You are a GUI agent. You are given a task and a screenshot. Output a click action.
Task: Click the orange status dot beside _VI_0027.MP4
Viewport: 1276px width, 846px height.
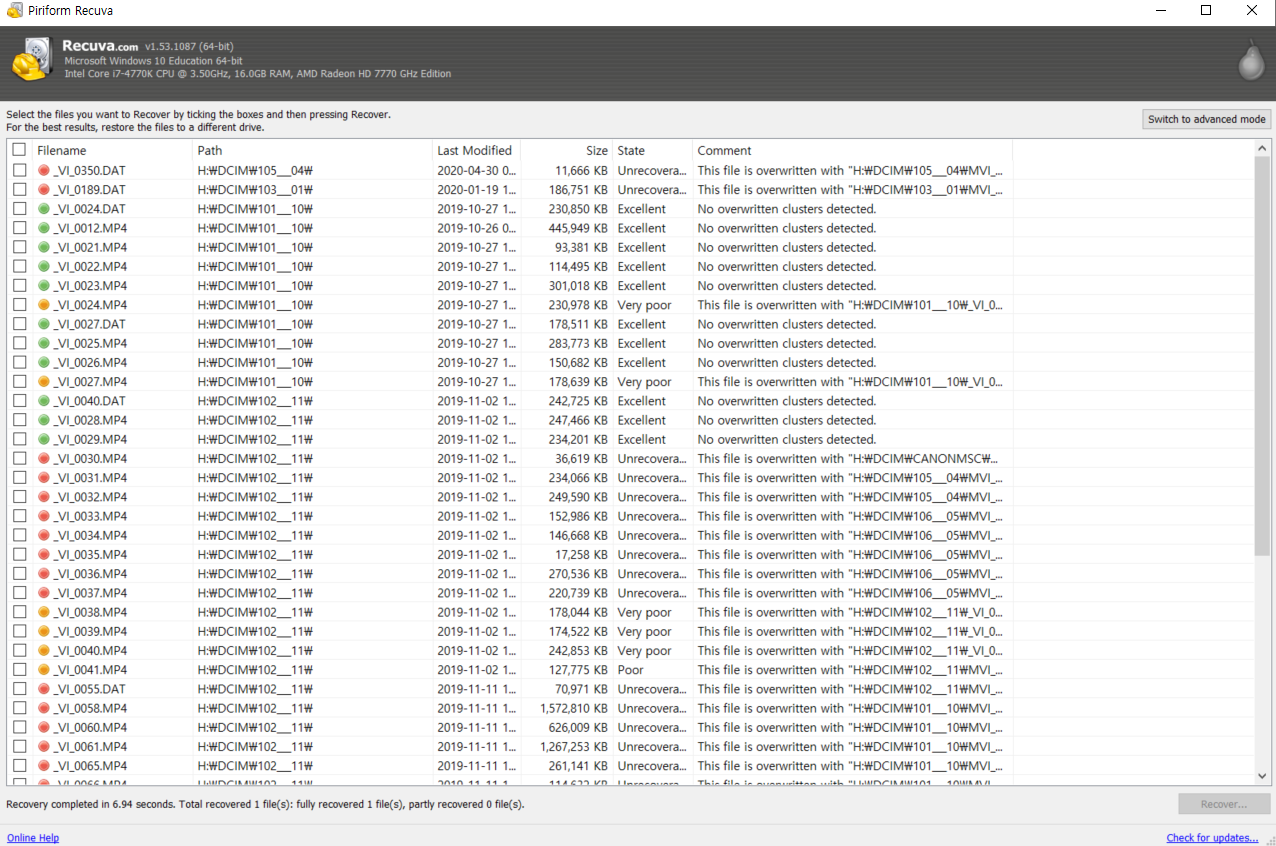(44, 382)
